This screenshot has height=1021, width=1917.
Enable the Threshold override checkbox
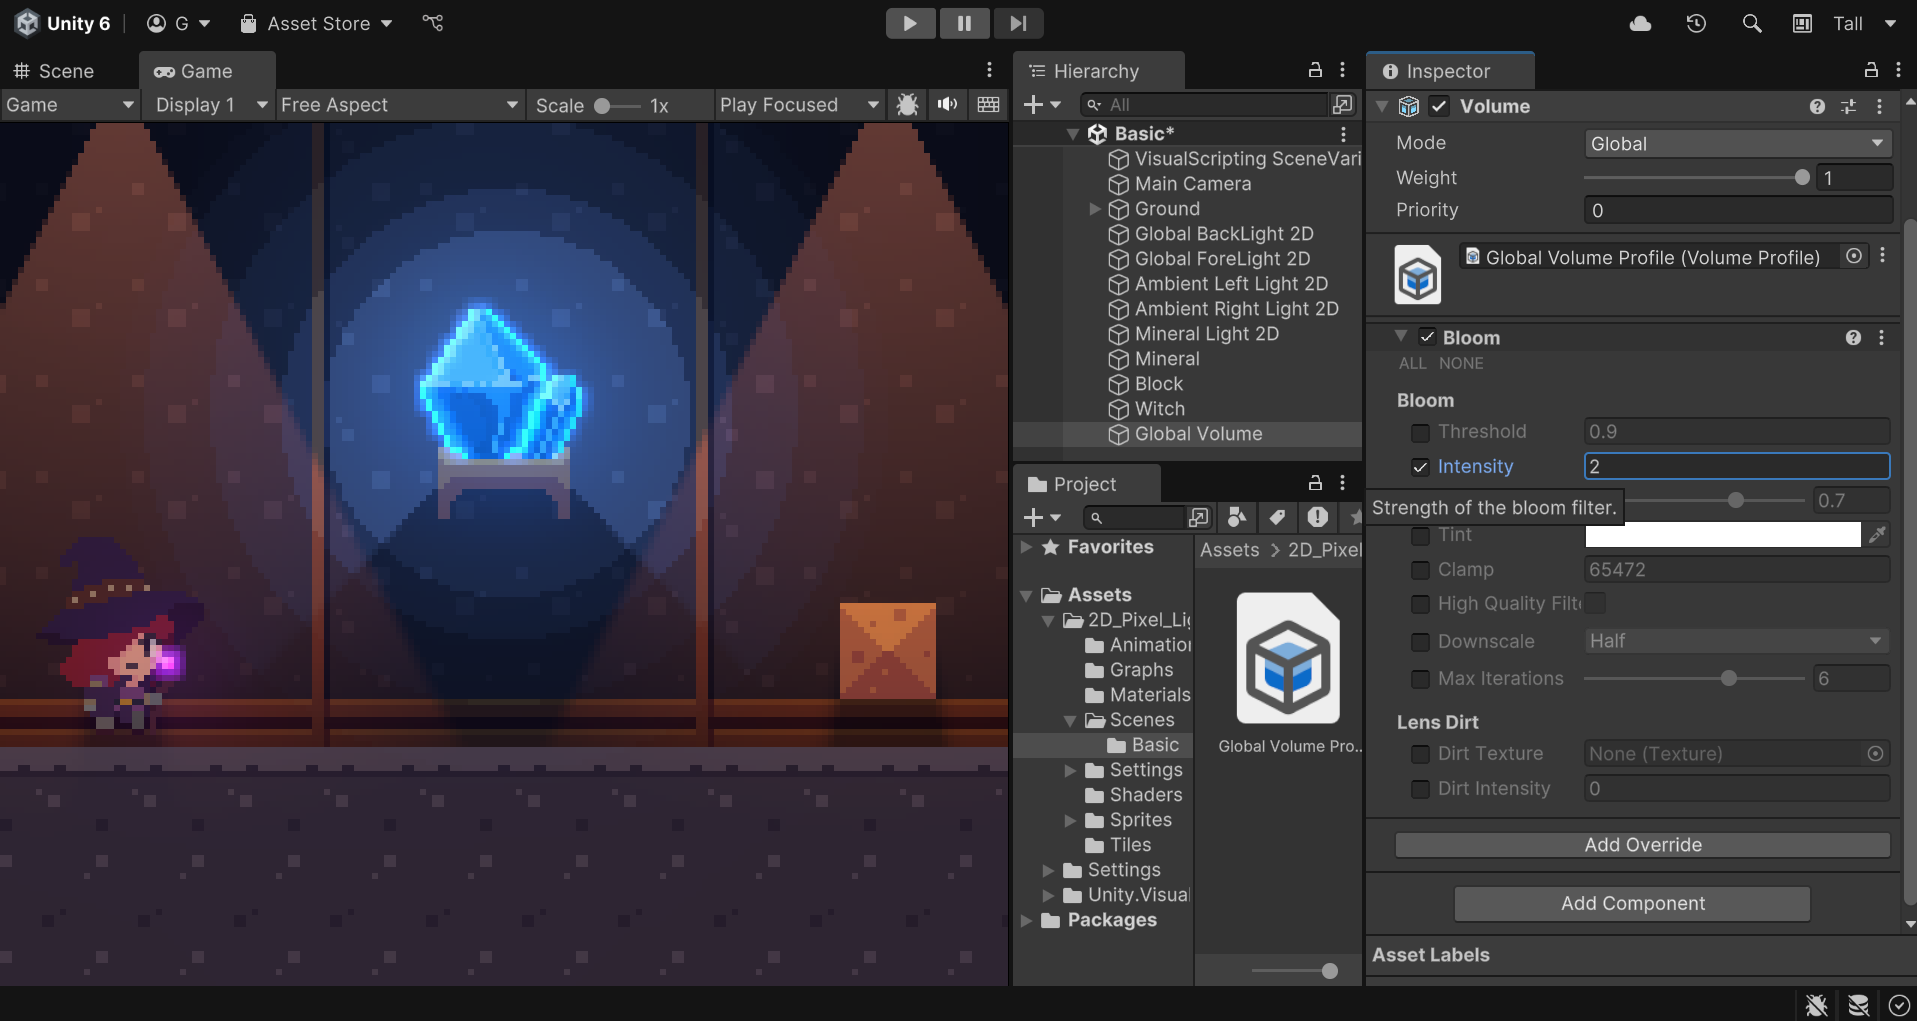point(1420,433)
